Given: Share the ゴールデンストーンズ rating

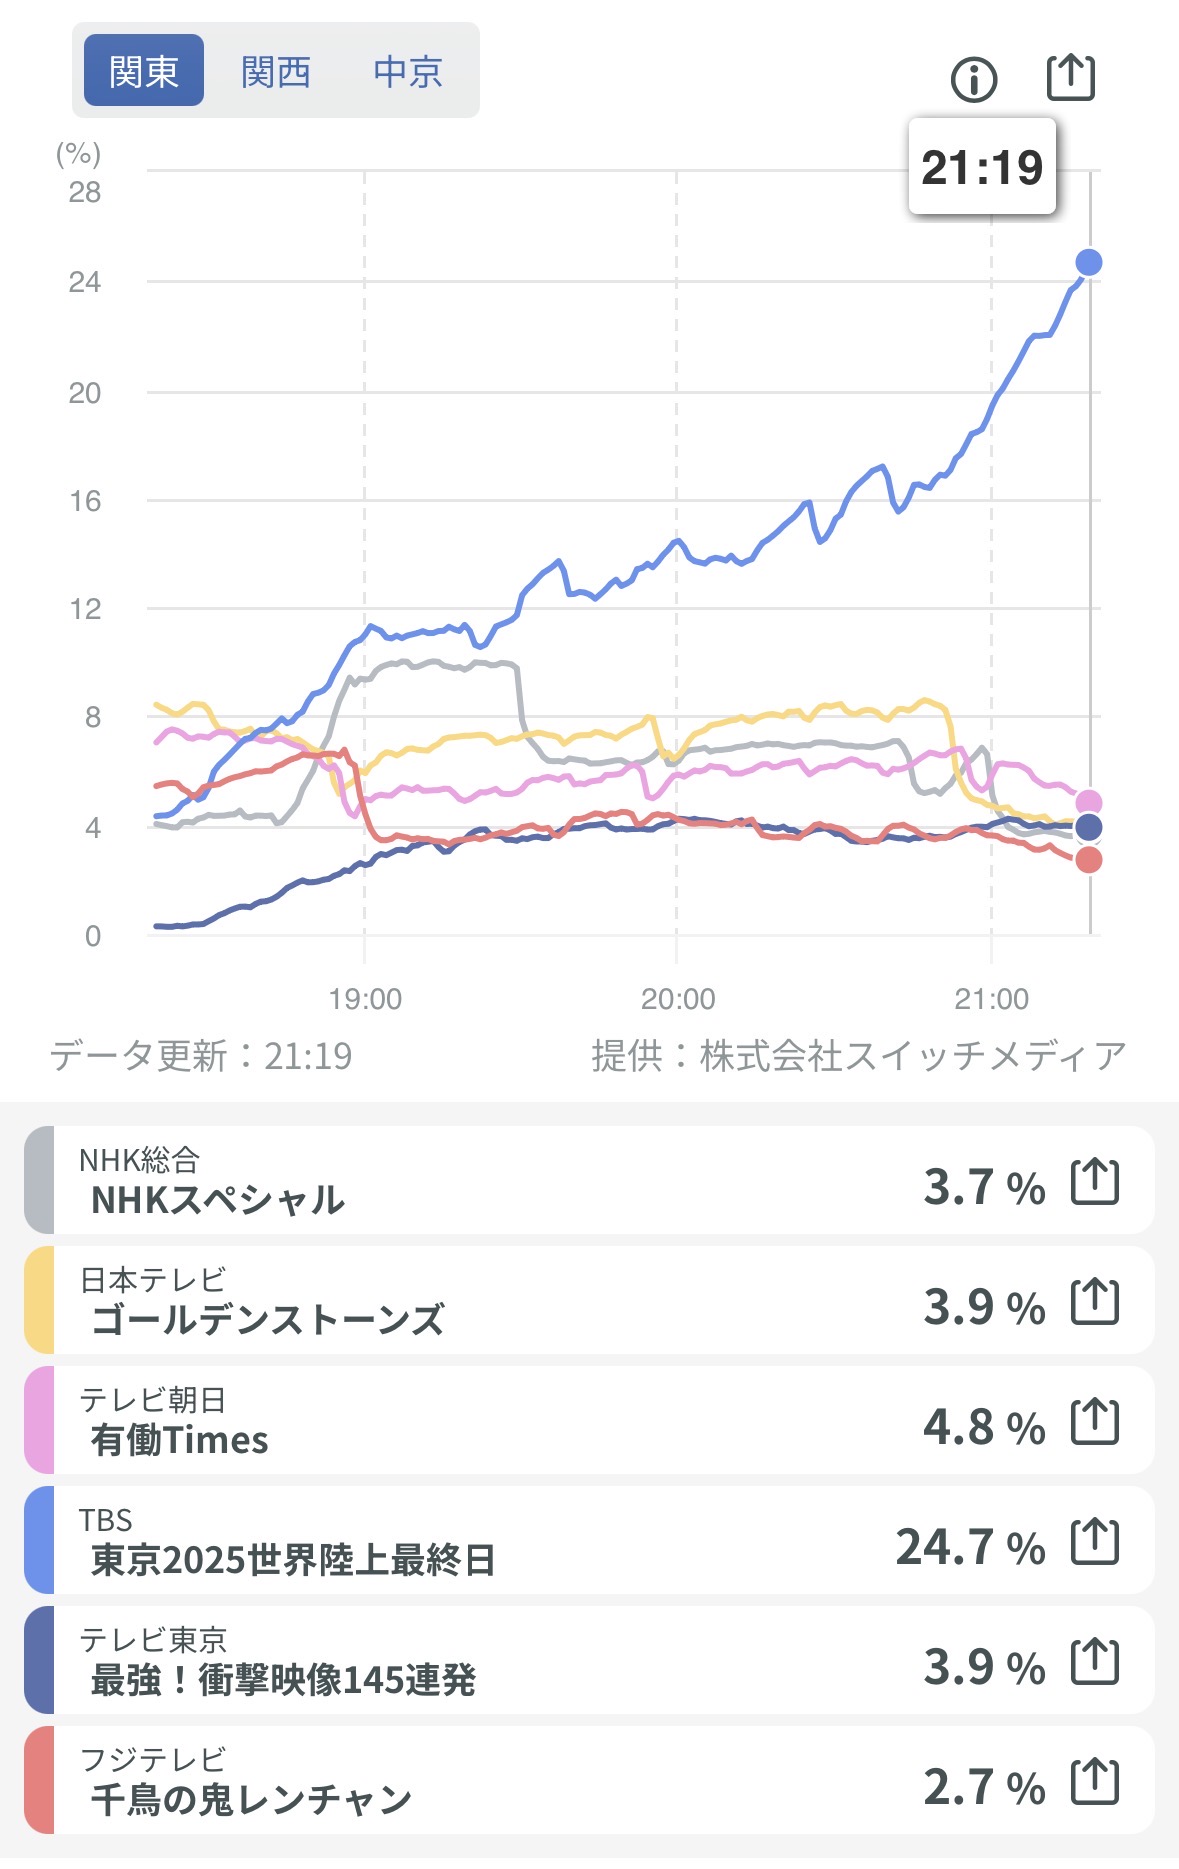Looking at the screenshot, I should [1094, 1302].
